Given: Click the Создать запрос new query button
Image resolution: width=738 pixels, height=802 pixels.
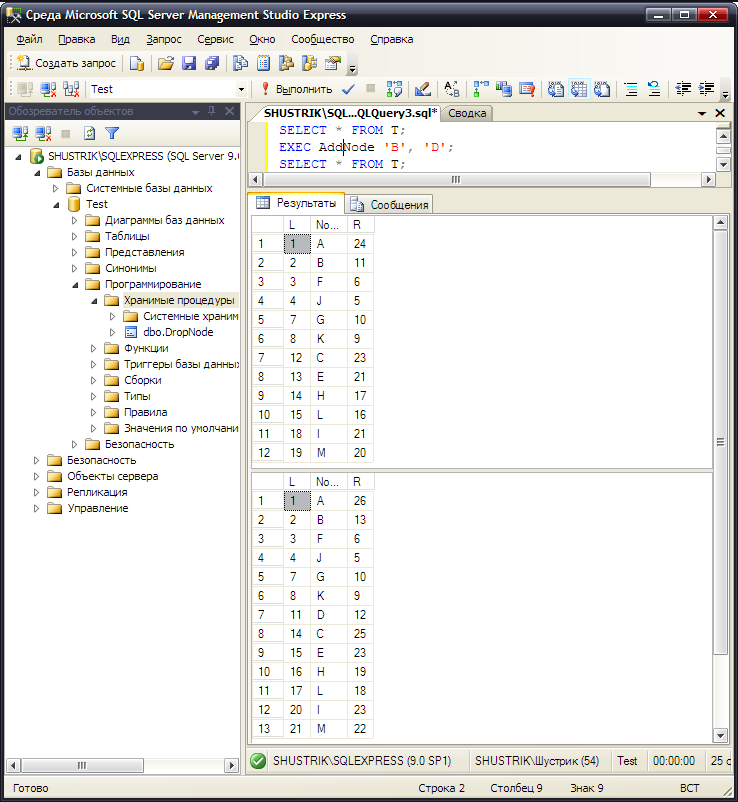Looking at the screenshot, I should point(67,63).
